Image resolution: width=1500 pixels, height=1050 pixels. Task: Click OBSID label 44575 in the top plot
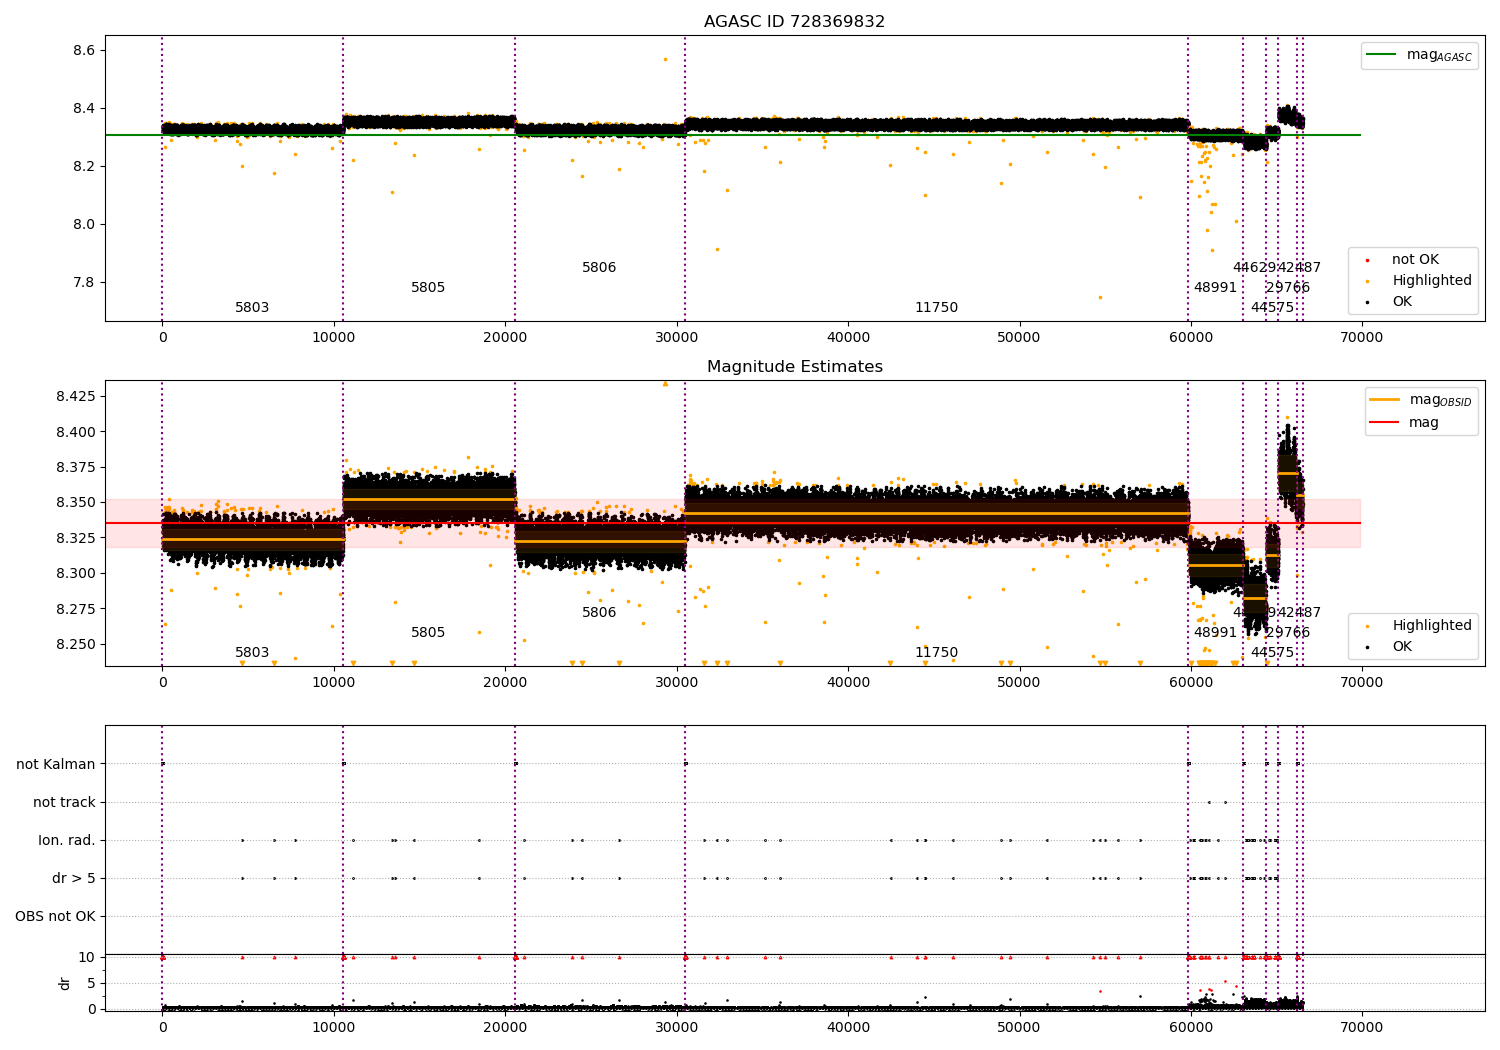tap(1272, 308)
